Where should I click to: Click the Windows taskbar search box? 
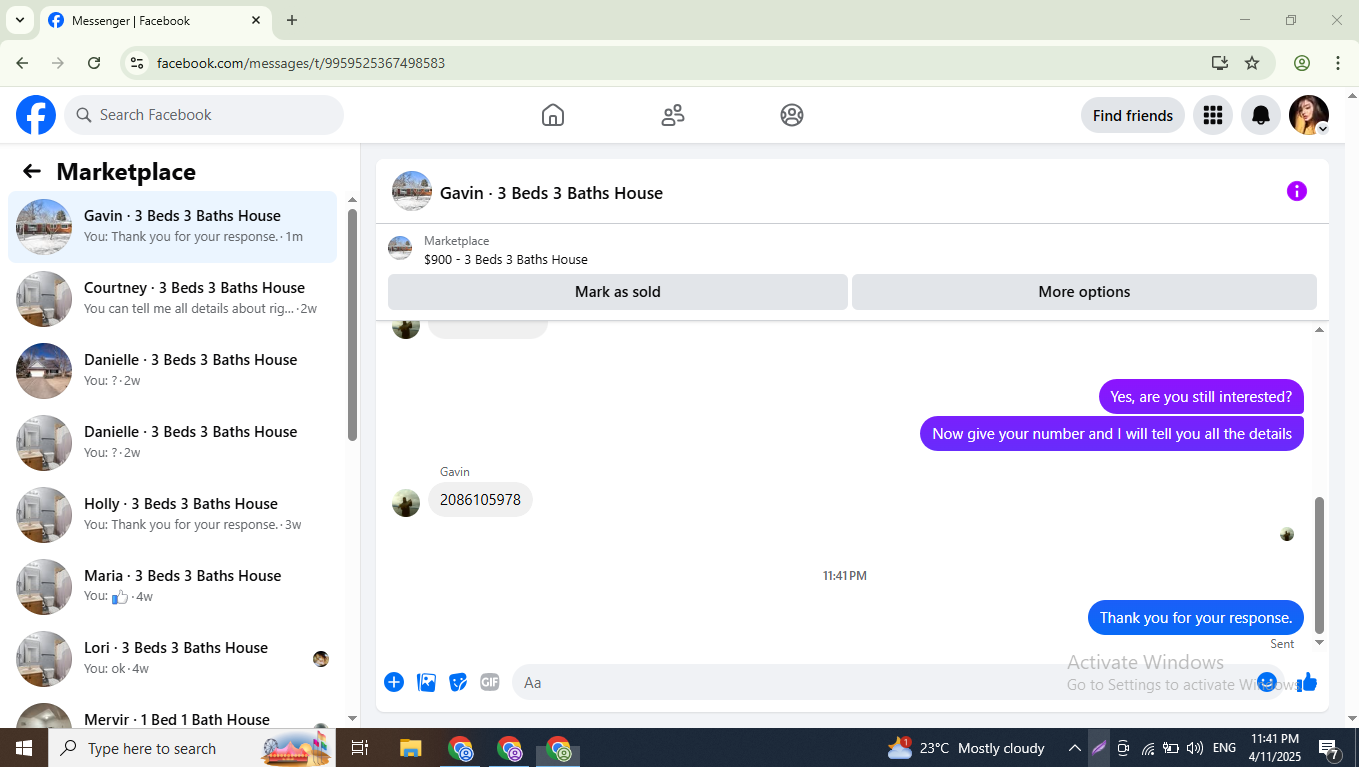pyautogui.click(x=192, y=748)
